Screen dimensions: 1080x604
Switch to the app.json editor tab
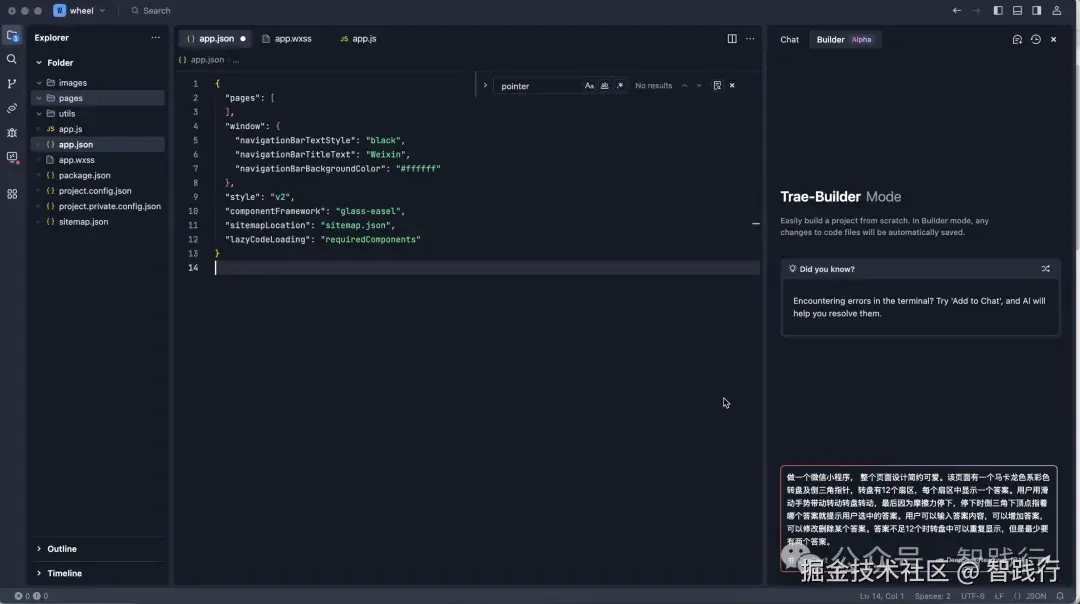coord(216,39)
